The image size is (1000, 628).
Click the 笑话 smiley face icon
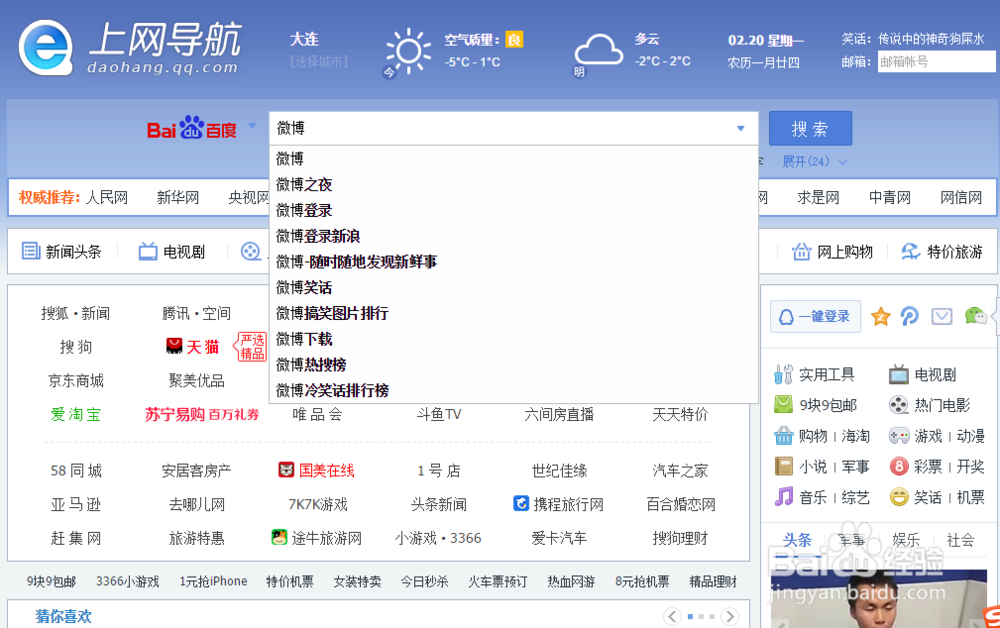899,497
